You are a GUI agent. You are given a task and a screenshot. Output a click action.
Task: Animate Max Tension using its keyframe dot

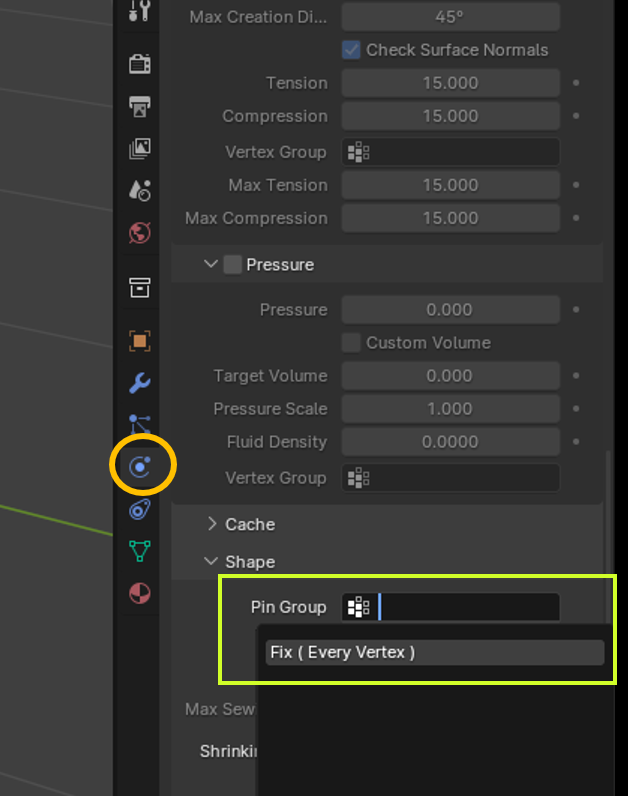(x=576, y=185)
